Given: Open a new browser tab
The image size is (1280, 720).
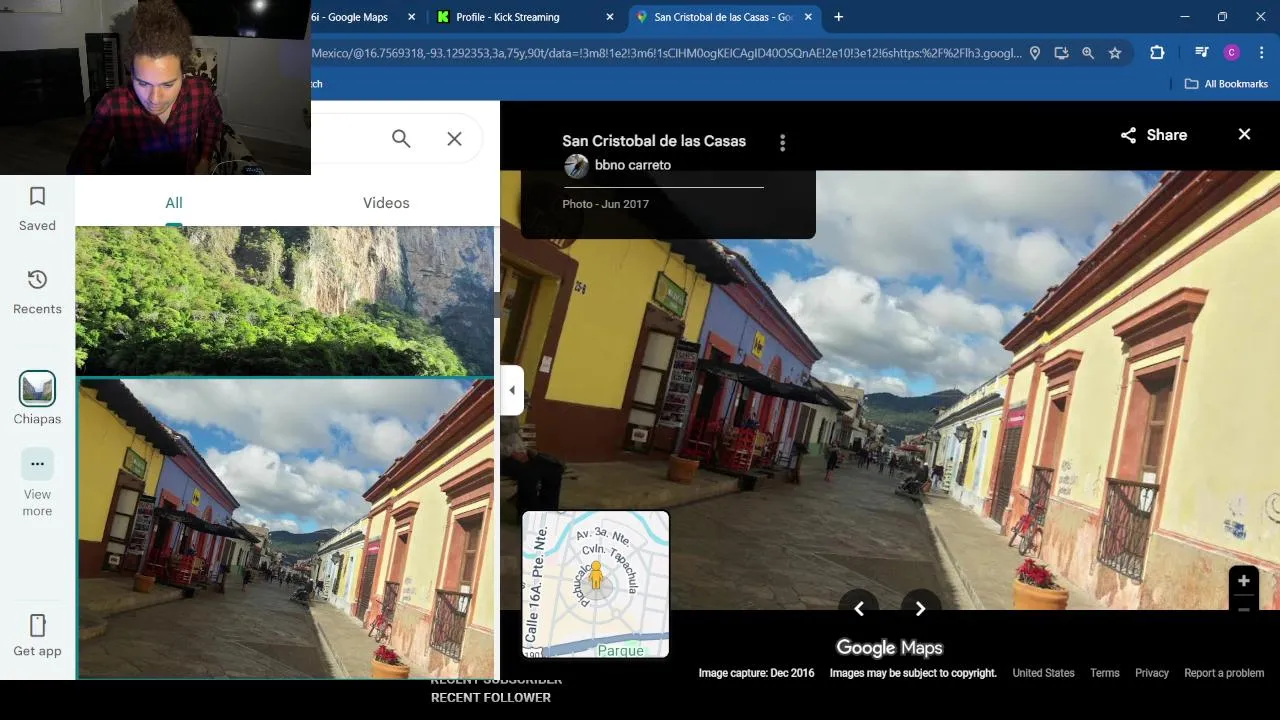Looking at the screenshot, I should pyautogui.click(x=838, y=17).
